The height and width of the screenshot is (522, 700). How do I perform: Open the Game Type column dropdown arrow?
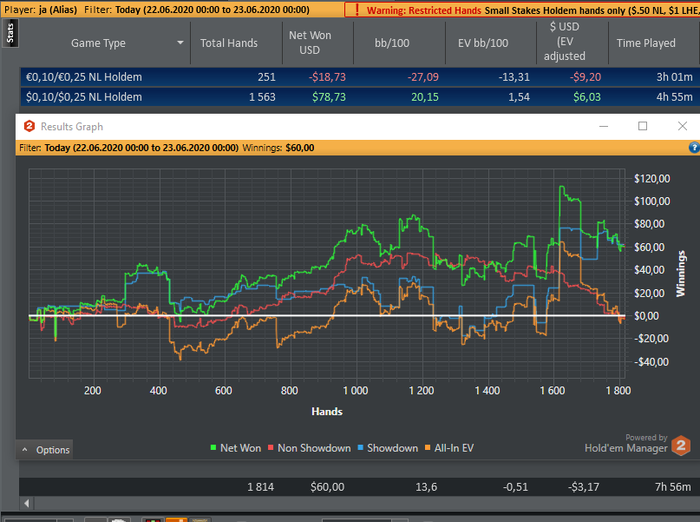[x=180, y=43]
